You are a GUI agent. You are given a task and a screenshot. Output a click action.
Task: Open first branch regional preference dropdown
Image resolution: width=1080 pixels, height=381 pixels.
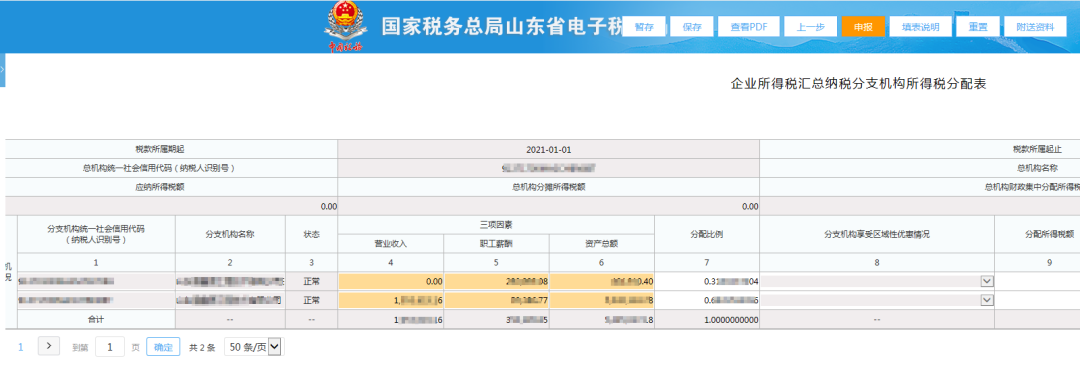point(987,281)
